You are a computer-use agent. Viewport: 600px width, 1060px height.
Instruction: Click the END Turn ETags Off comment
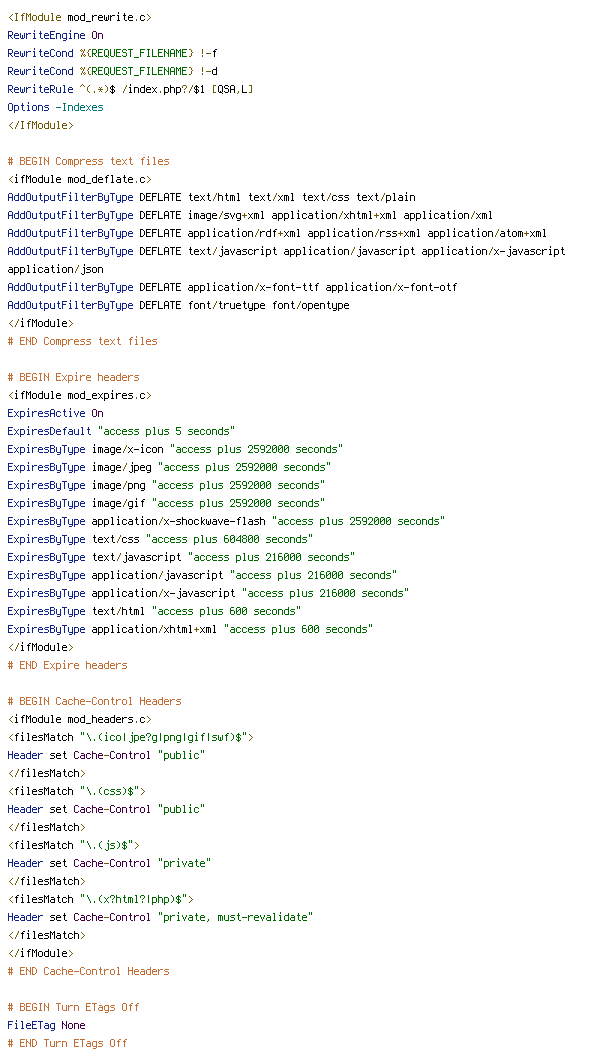click(x=68, y=1043)
